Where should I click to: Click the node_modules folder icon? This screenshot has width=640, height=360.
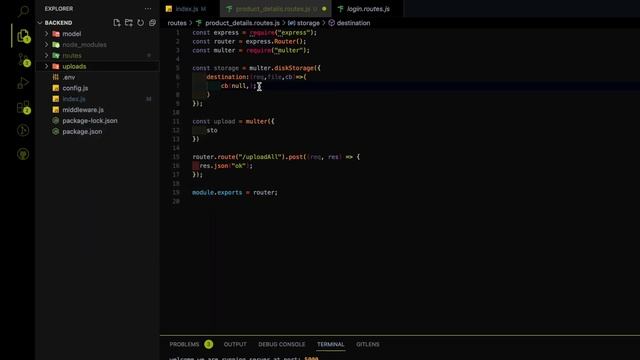[56, 44]
